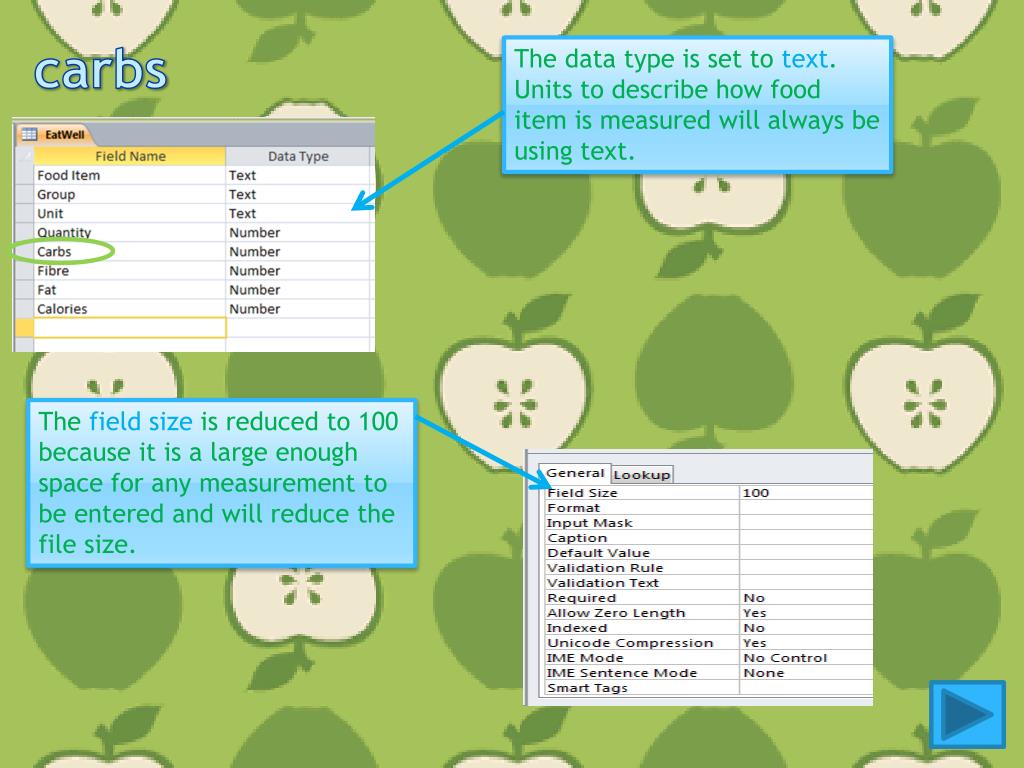The image size is (1024, 768).
Task: Click the blue next-slide arrow button
Action: (x=967, y=714)
